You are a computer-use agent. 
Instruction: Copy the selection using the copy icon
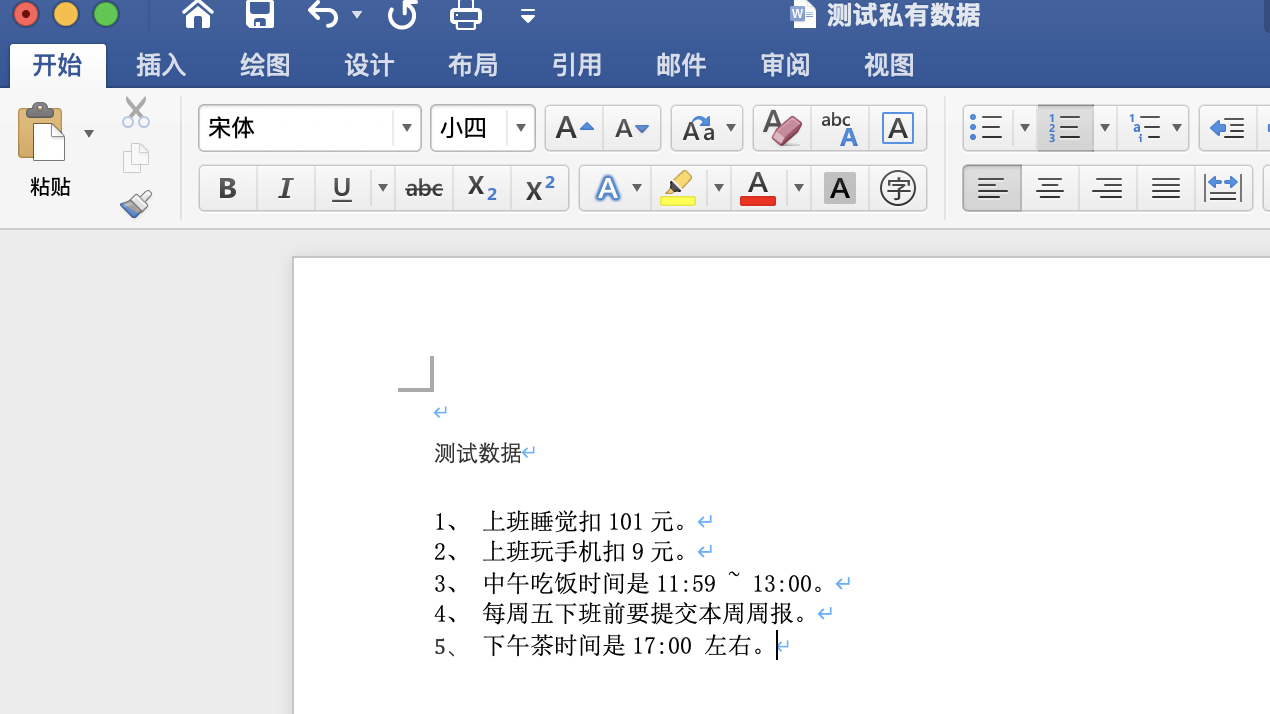coord(135,157)
